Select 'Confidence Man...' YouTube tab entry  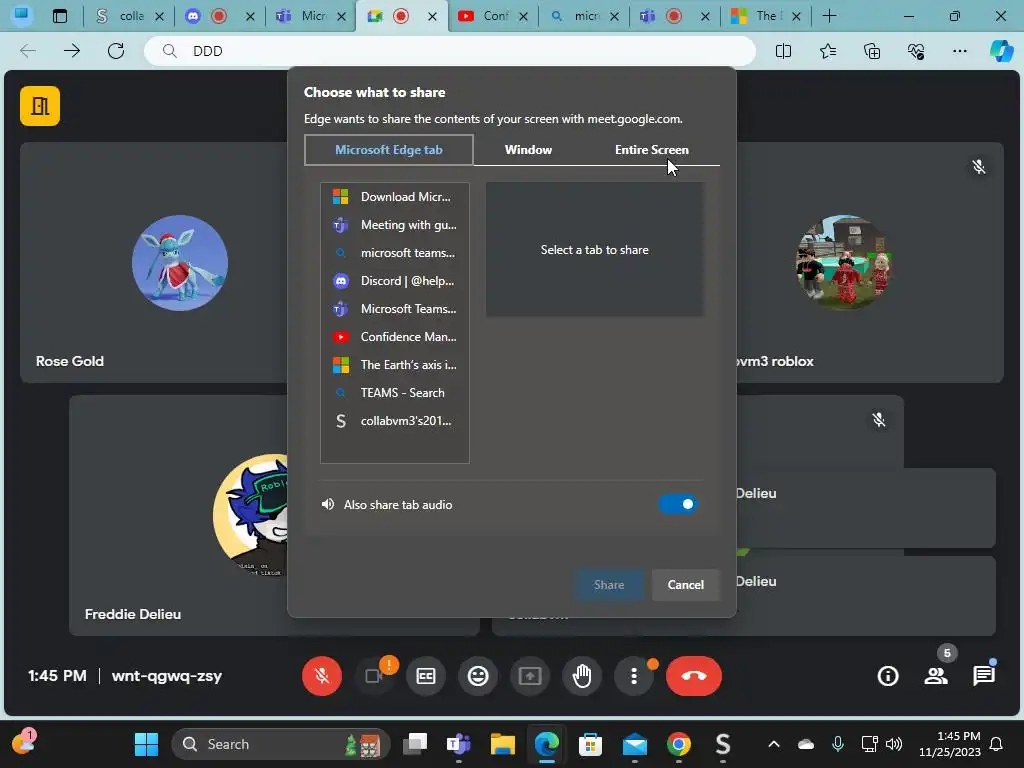click(x=395, y=337)
